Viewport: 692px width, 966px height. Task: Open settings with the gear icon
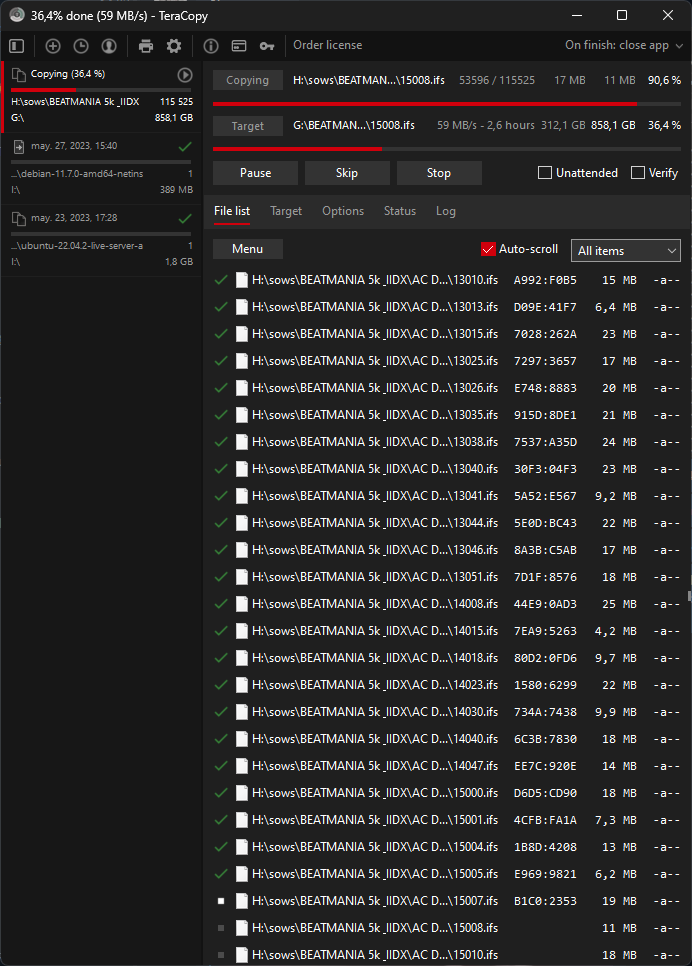pyautogui.click(x=174, y=46)
